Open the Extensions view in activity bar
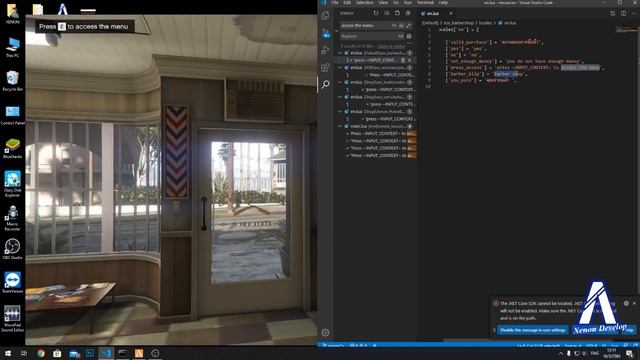The image size is (640, 360). (325, 67)
